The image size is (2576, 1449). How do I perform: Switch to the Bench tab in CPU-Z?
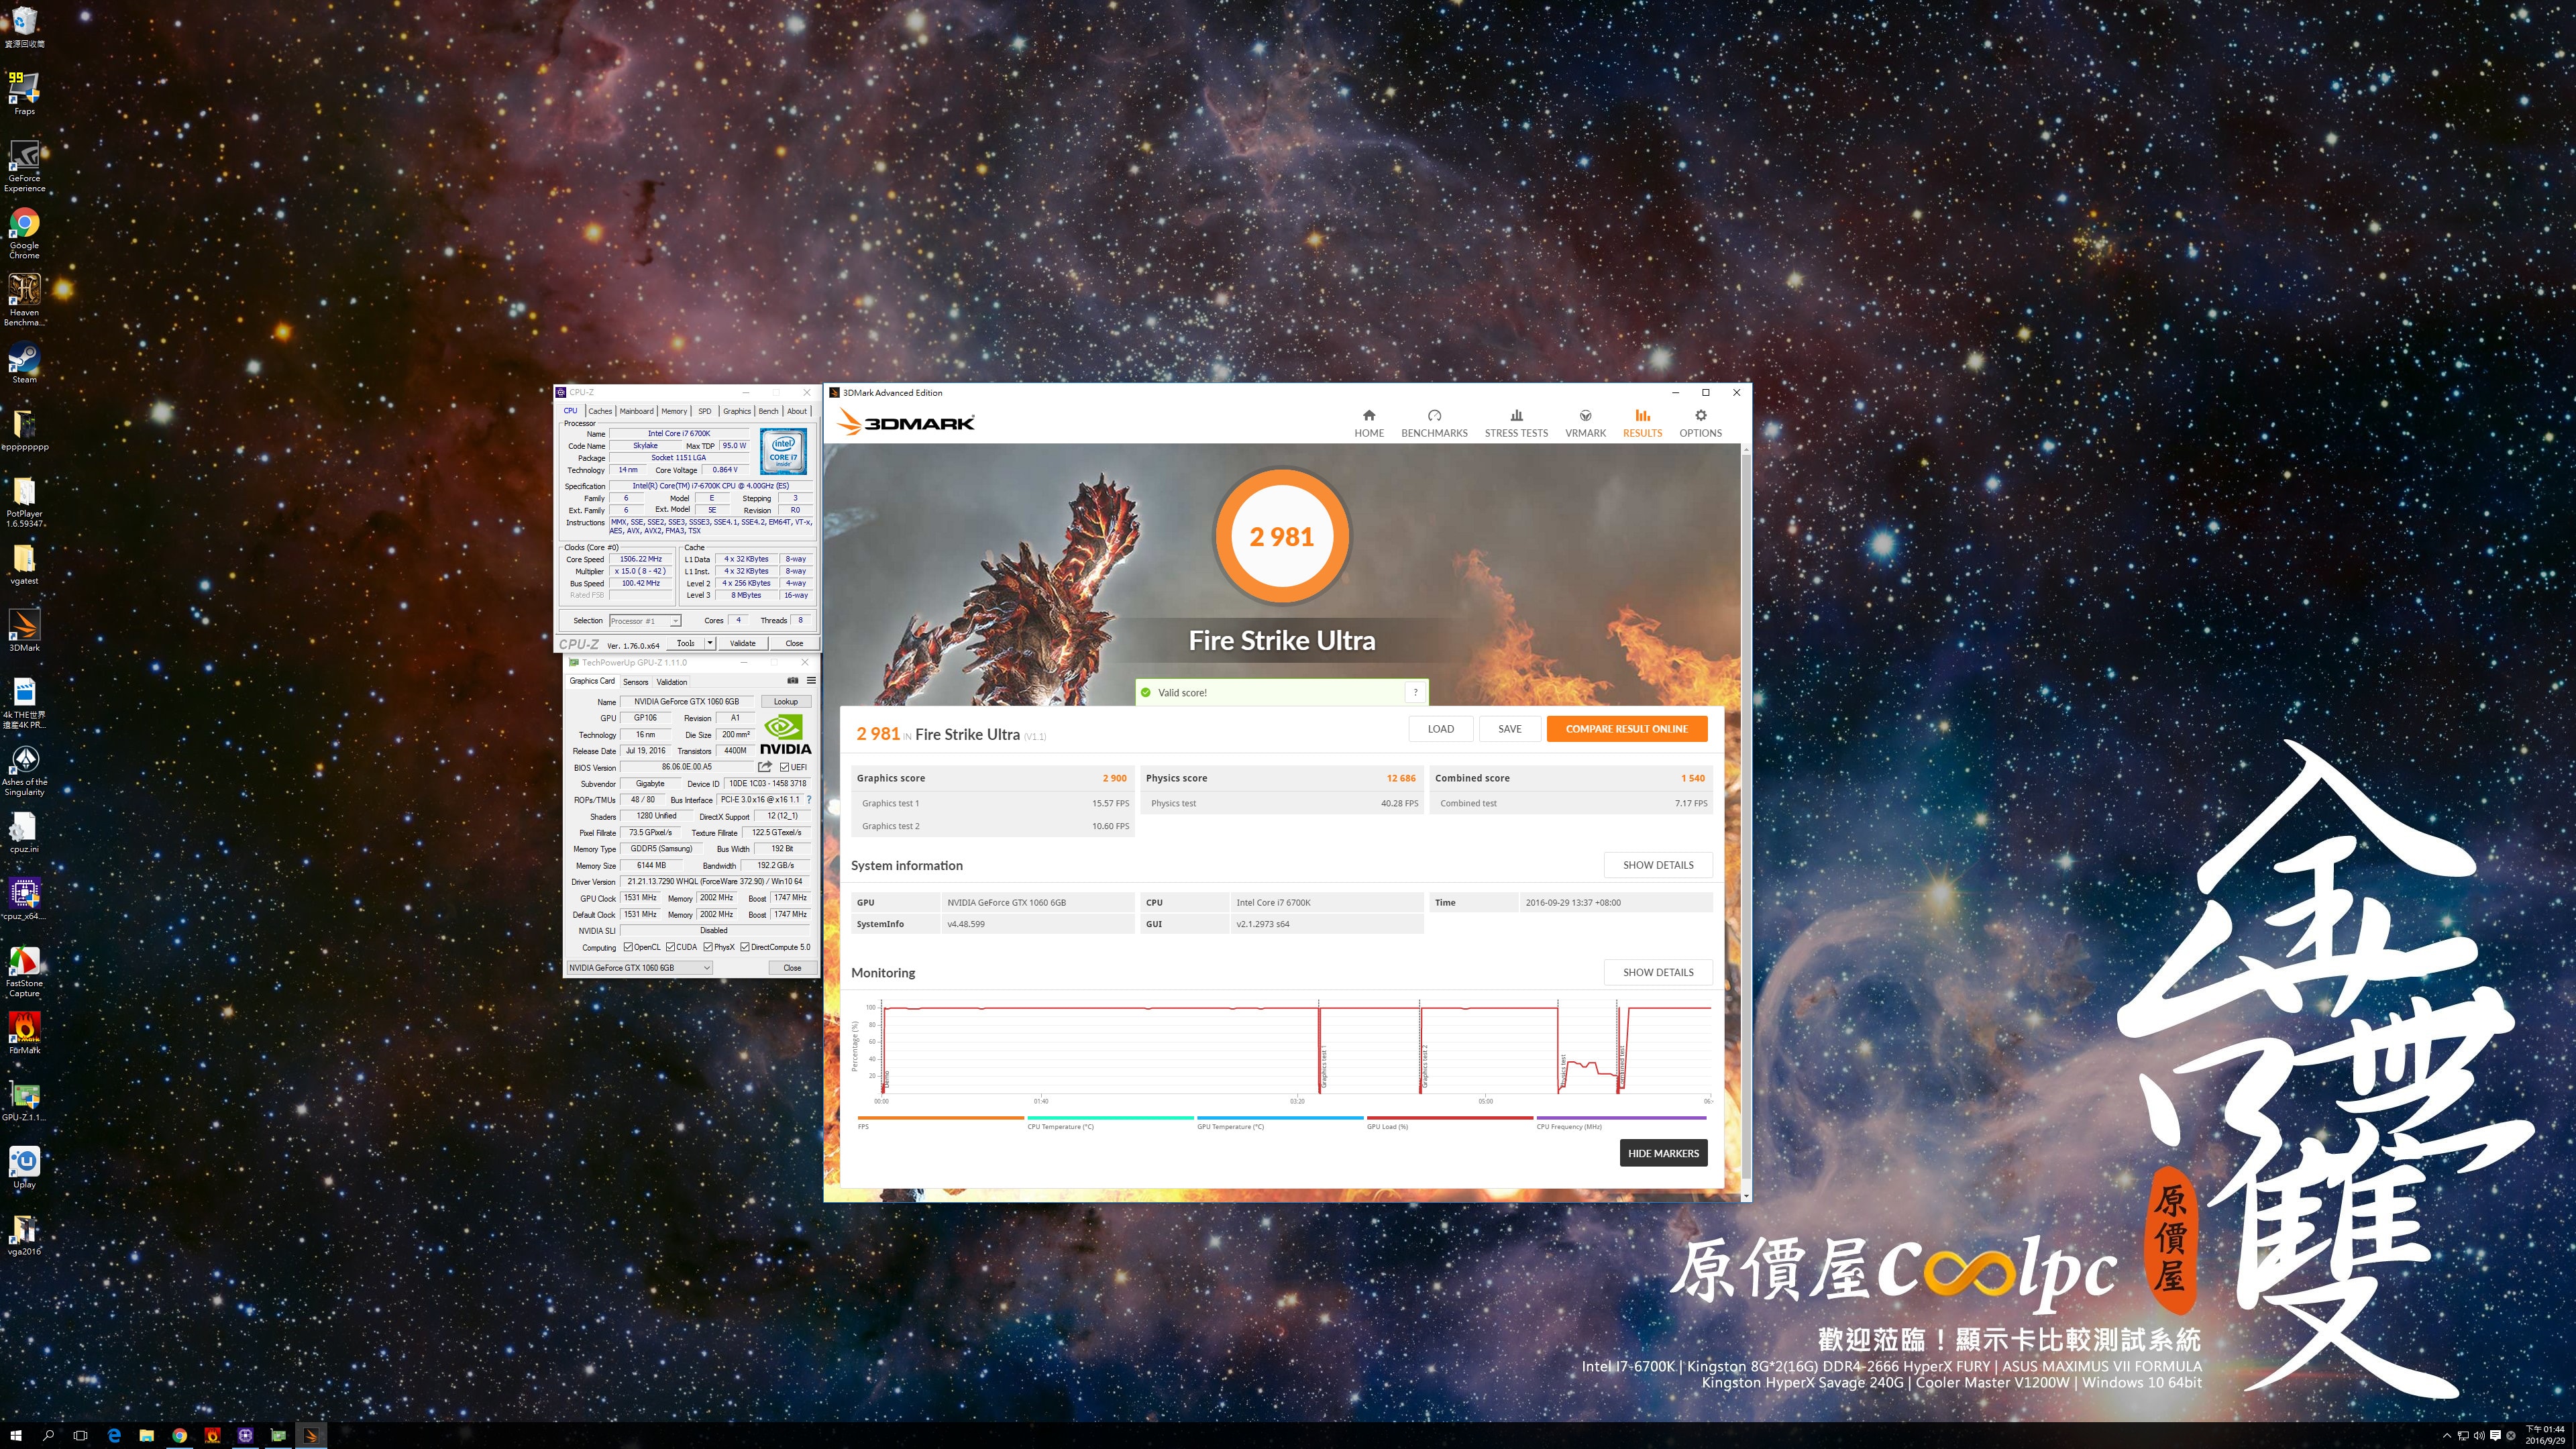[x=768, y=411]
